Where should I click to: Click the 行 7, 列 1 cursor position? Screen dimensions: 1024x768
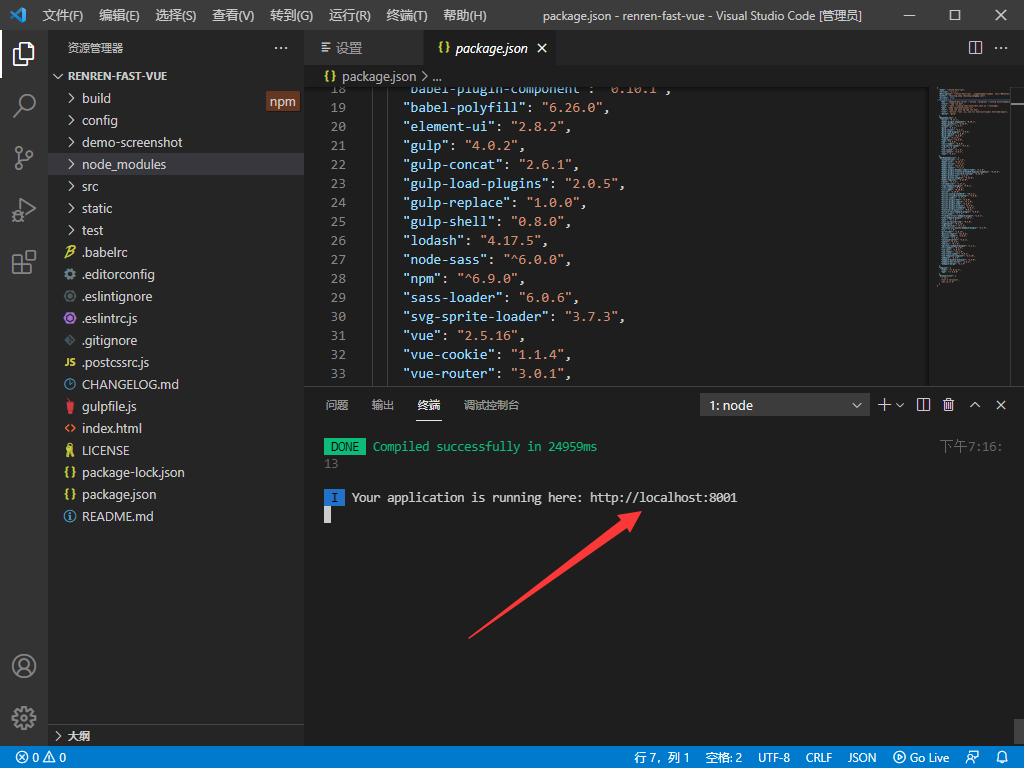[x=662, y=758]
